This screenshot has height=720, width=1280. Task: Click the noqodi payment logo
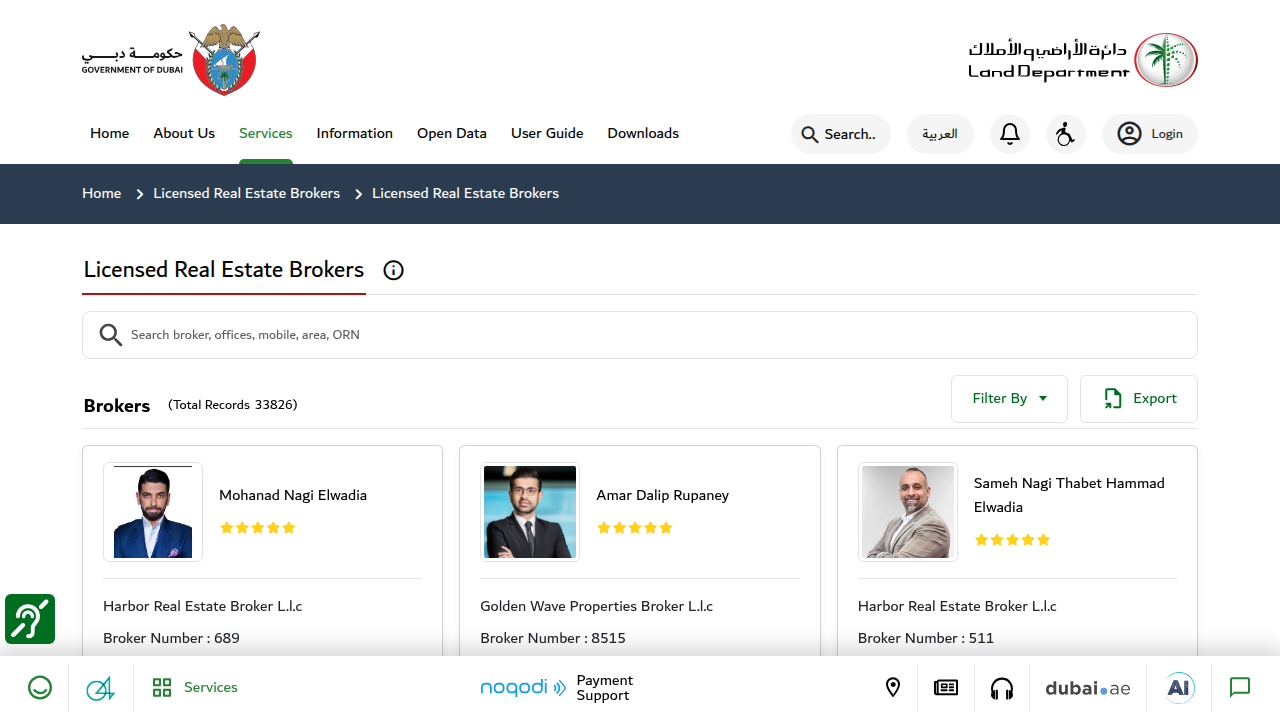(x=523, y=688)
